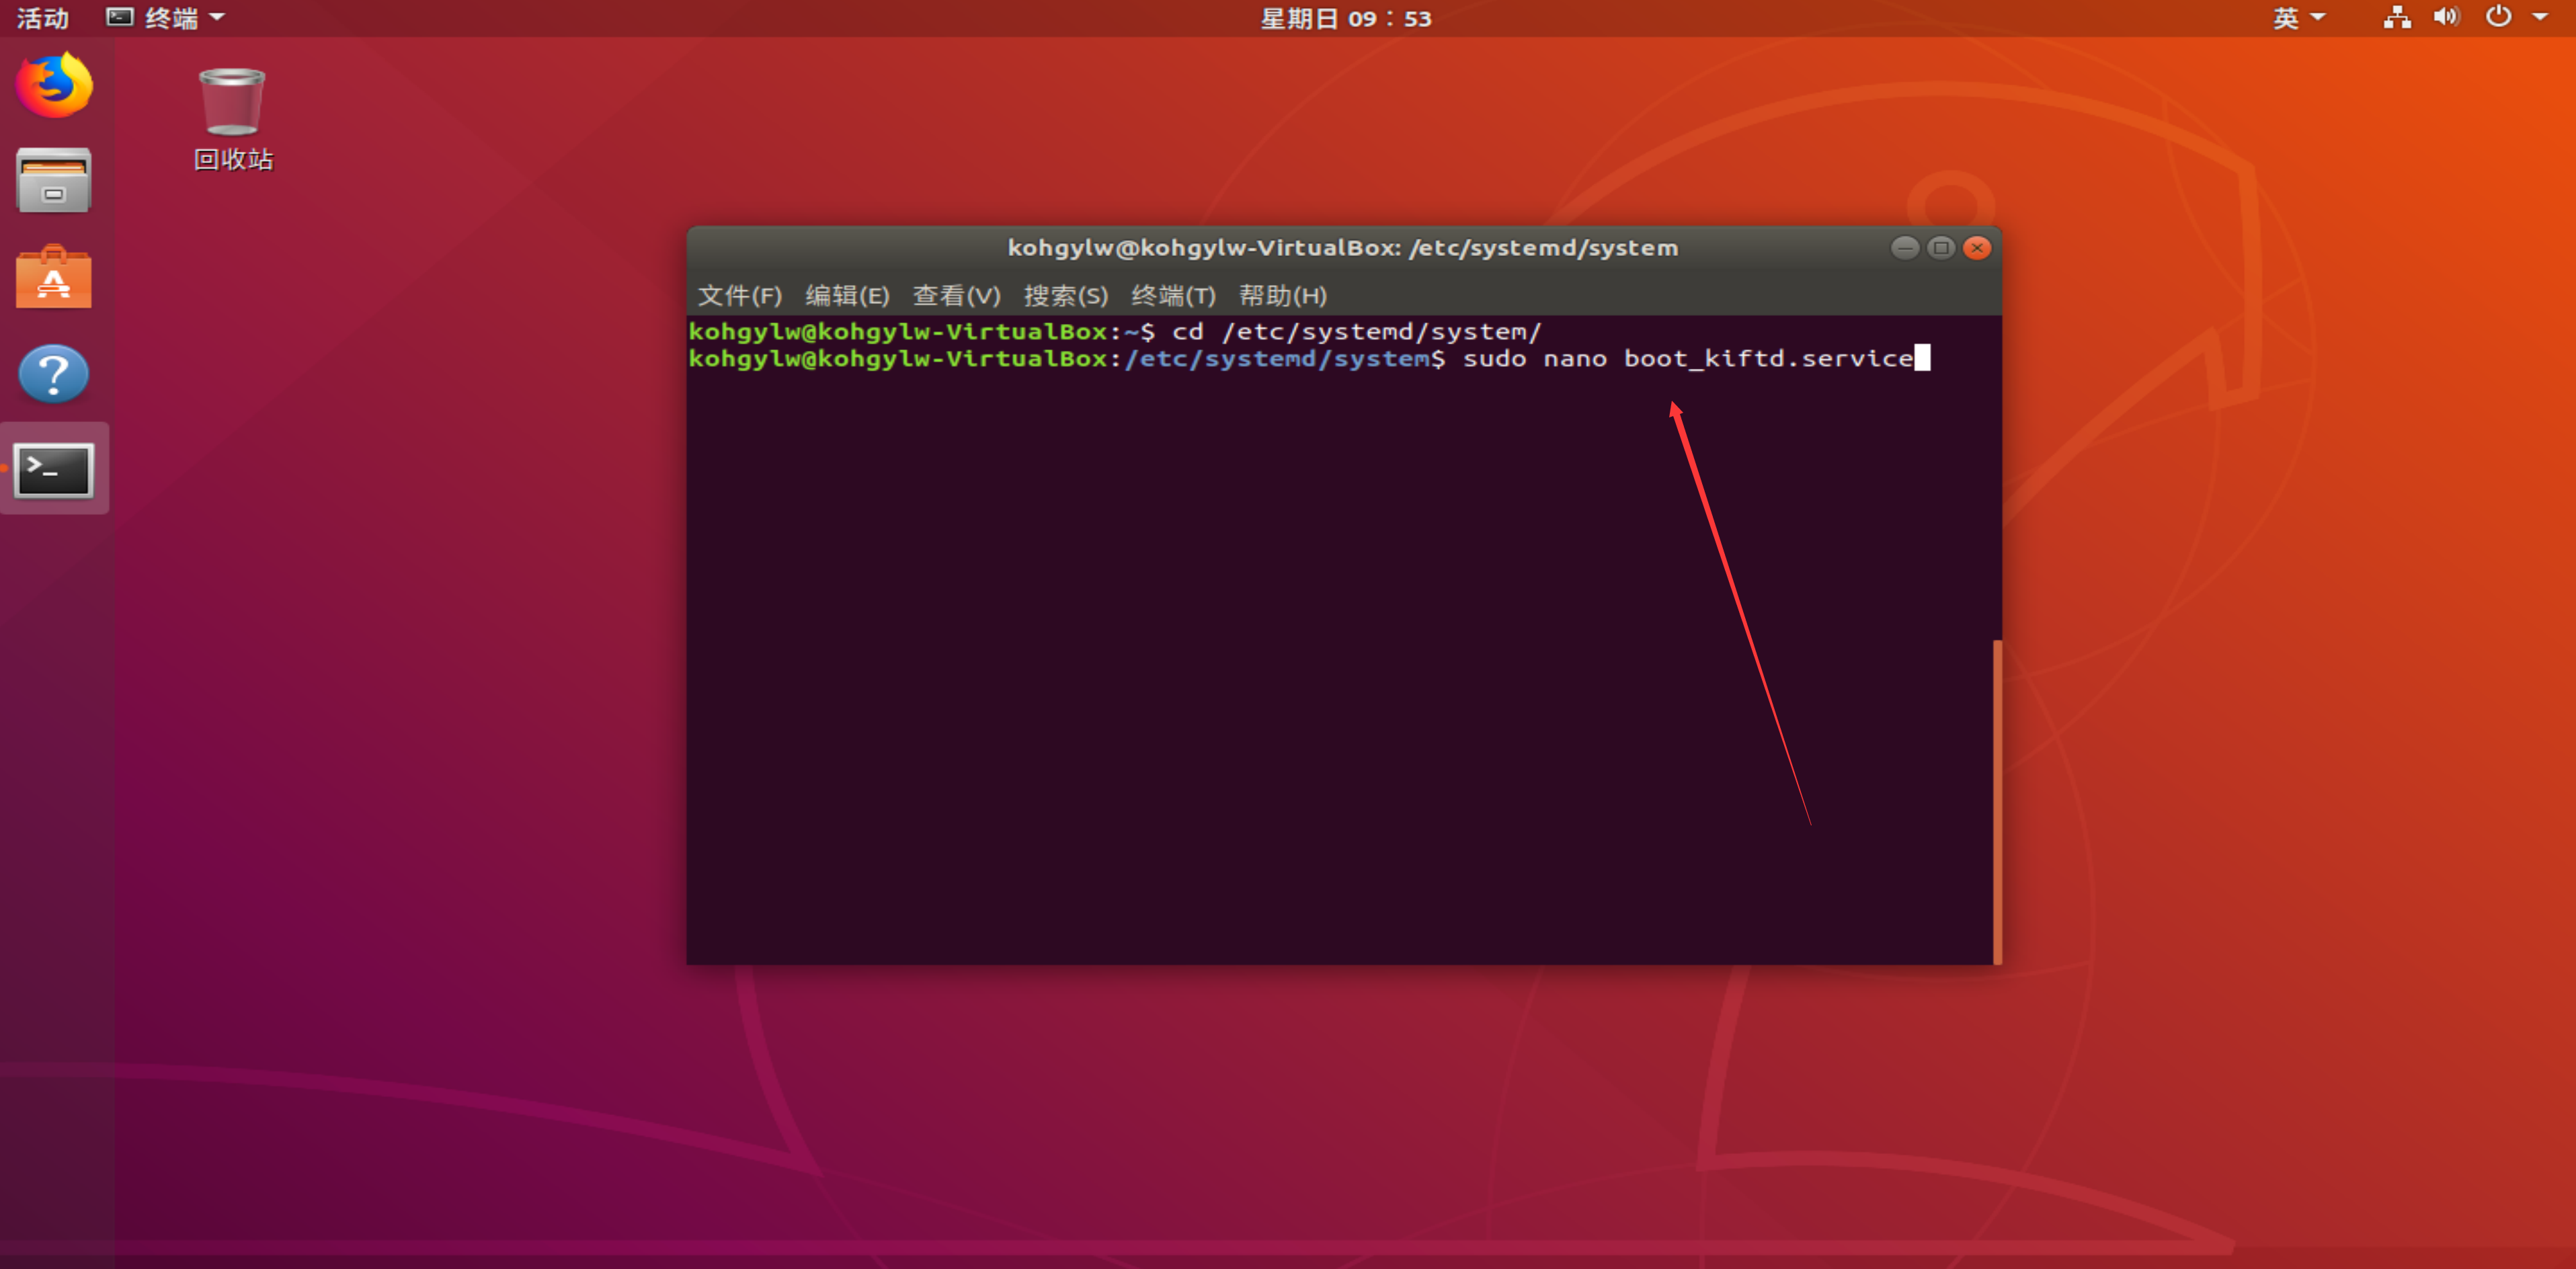This screenshot has height=1269, width=2576.
Task: Launch the Files application from the dock
Action: pyautogui.click(x=53, y=180)
